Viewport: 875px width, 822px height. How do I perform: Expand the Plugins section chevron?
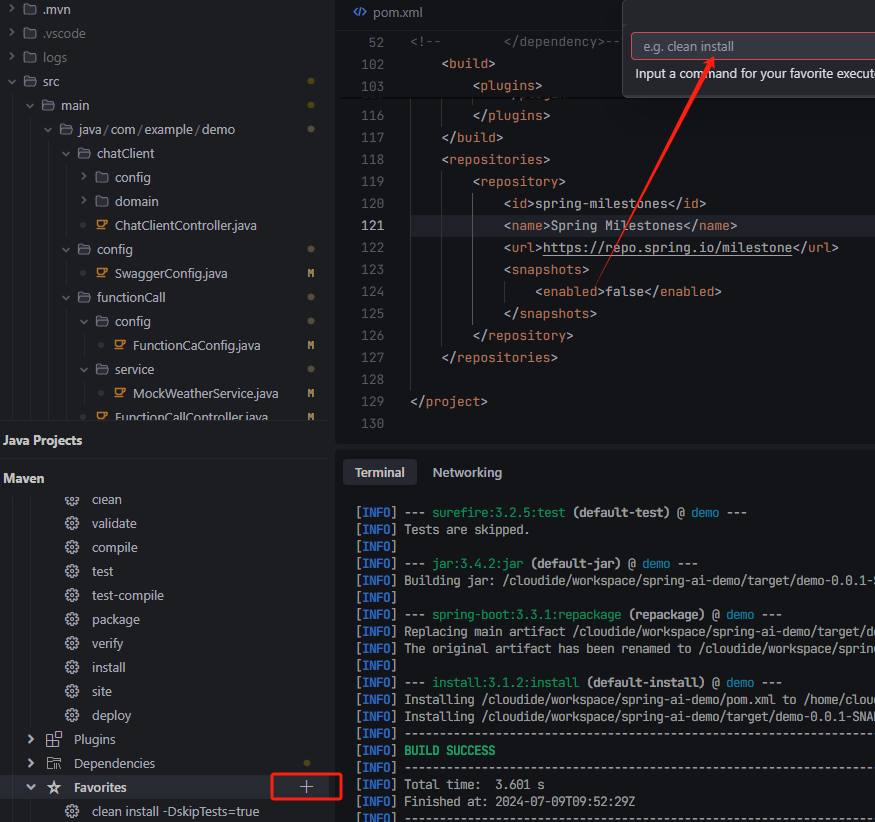[31, 739]
